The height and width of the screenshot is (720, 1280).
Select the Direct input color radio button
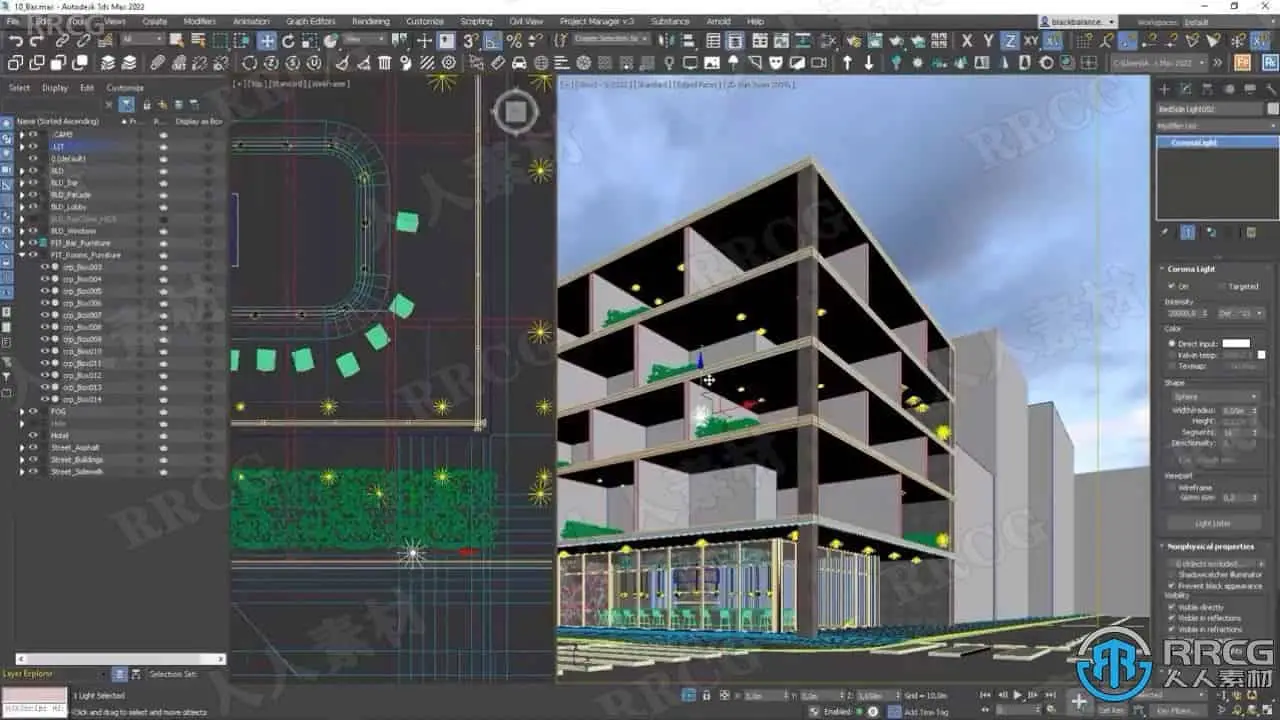pos(1172,343)
